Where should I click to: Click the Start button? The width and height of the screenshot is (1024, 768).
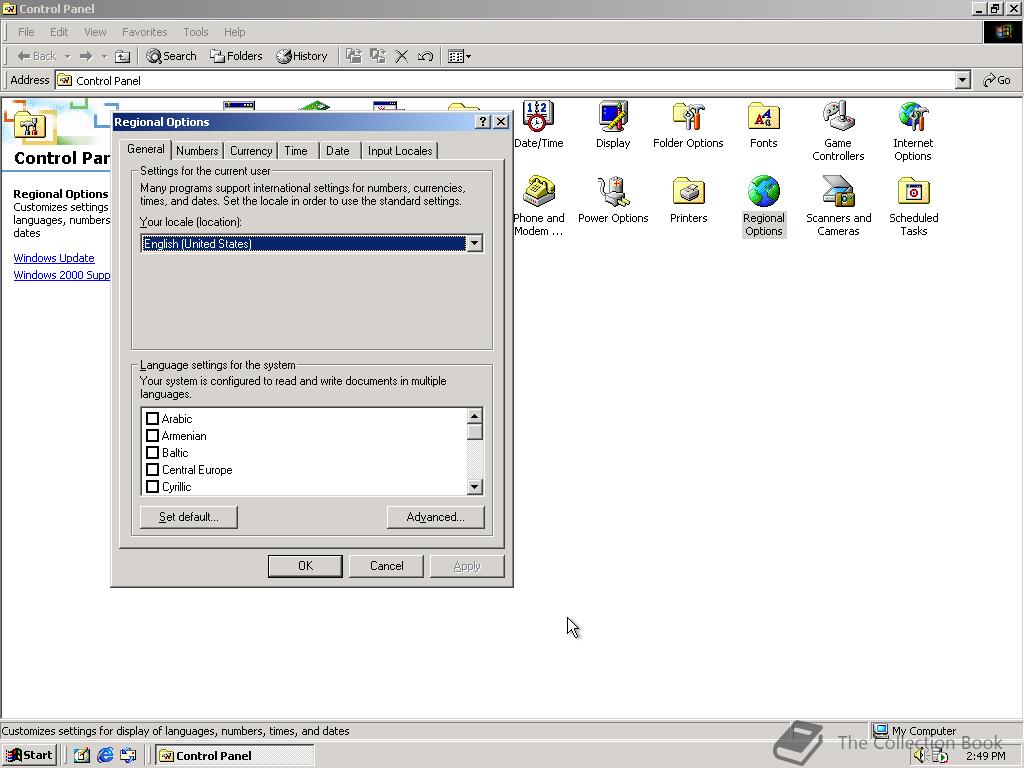coord(29,756)
